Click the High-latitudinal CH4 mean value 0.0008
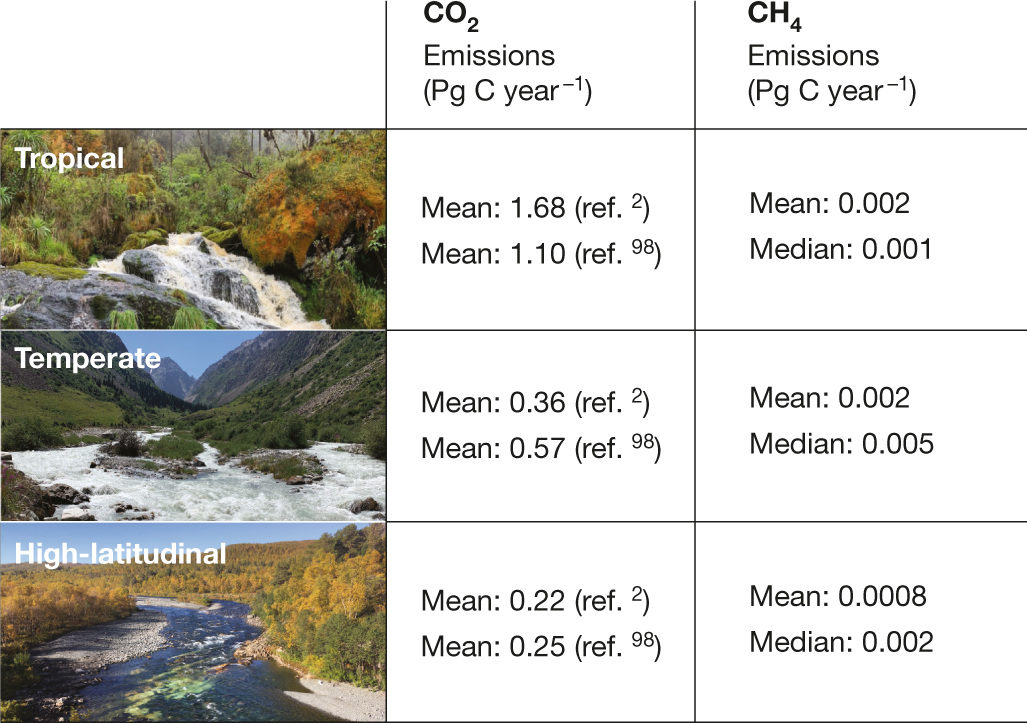Screen dimensions: 1027x723 tap(882, 597)
